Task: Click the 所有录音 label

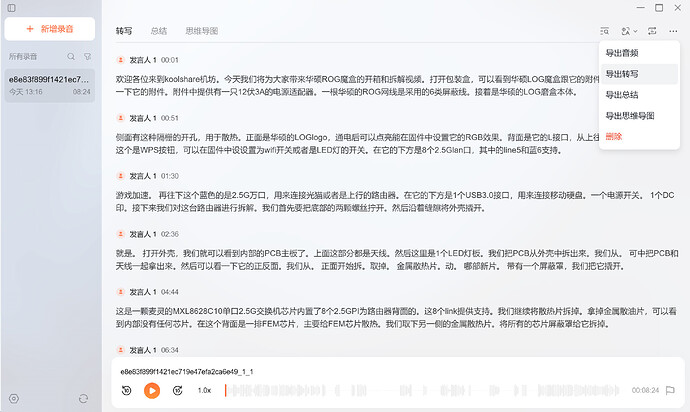Action: (23, 56)
